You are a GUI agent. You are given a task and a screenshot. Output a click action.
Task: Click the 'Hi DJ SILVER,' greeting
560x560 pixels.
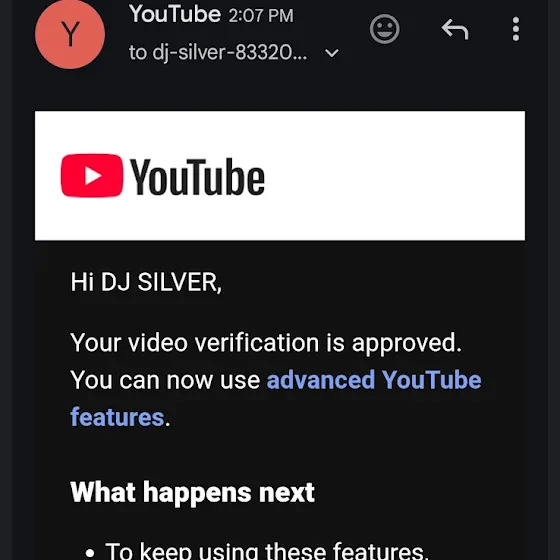[x=146, y=282]
